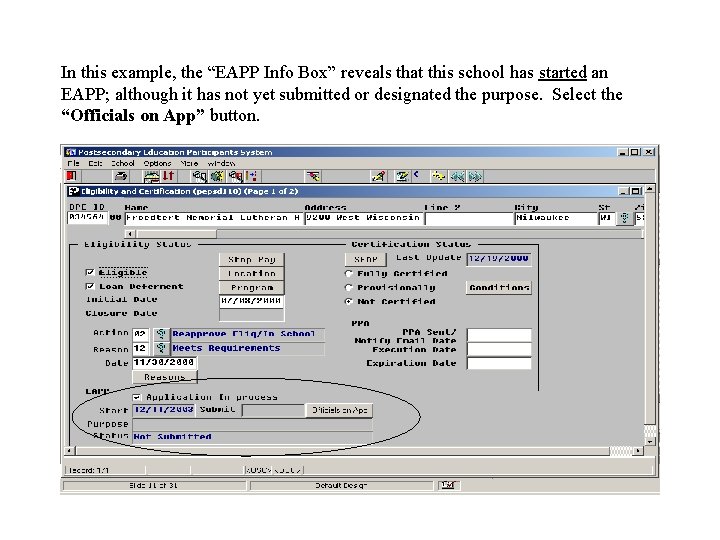Click the previous record double-left arrow icon
The height and width of the screenshot is (540, 720).
[x=457, y=176]
